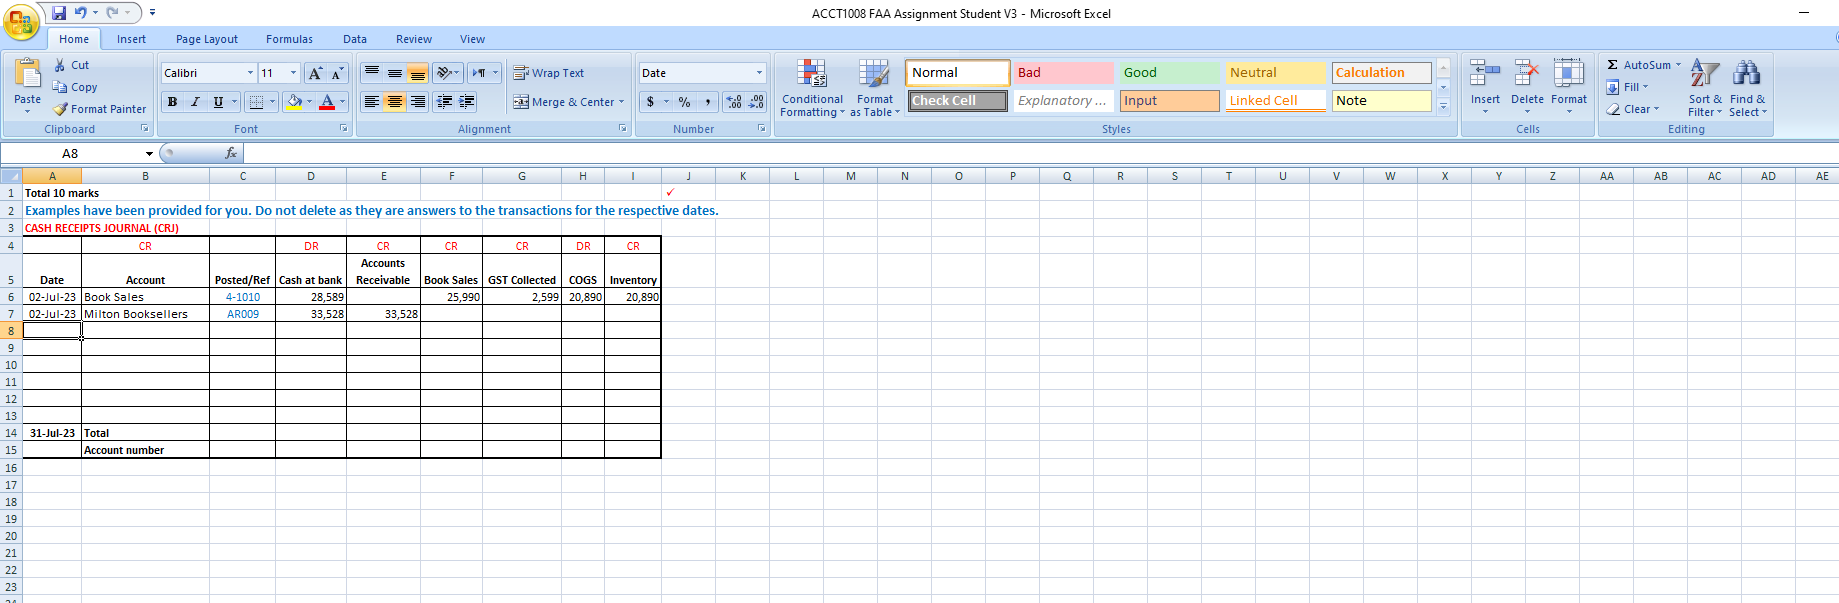
Task: Open the Alignment dialog launcher
Action: [x=623, y=129]
